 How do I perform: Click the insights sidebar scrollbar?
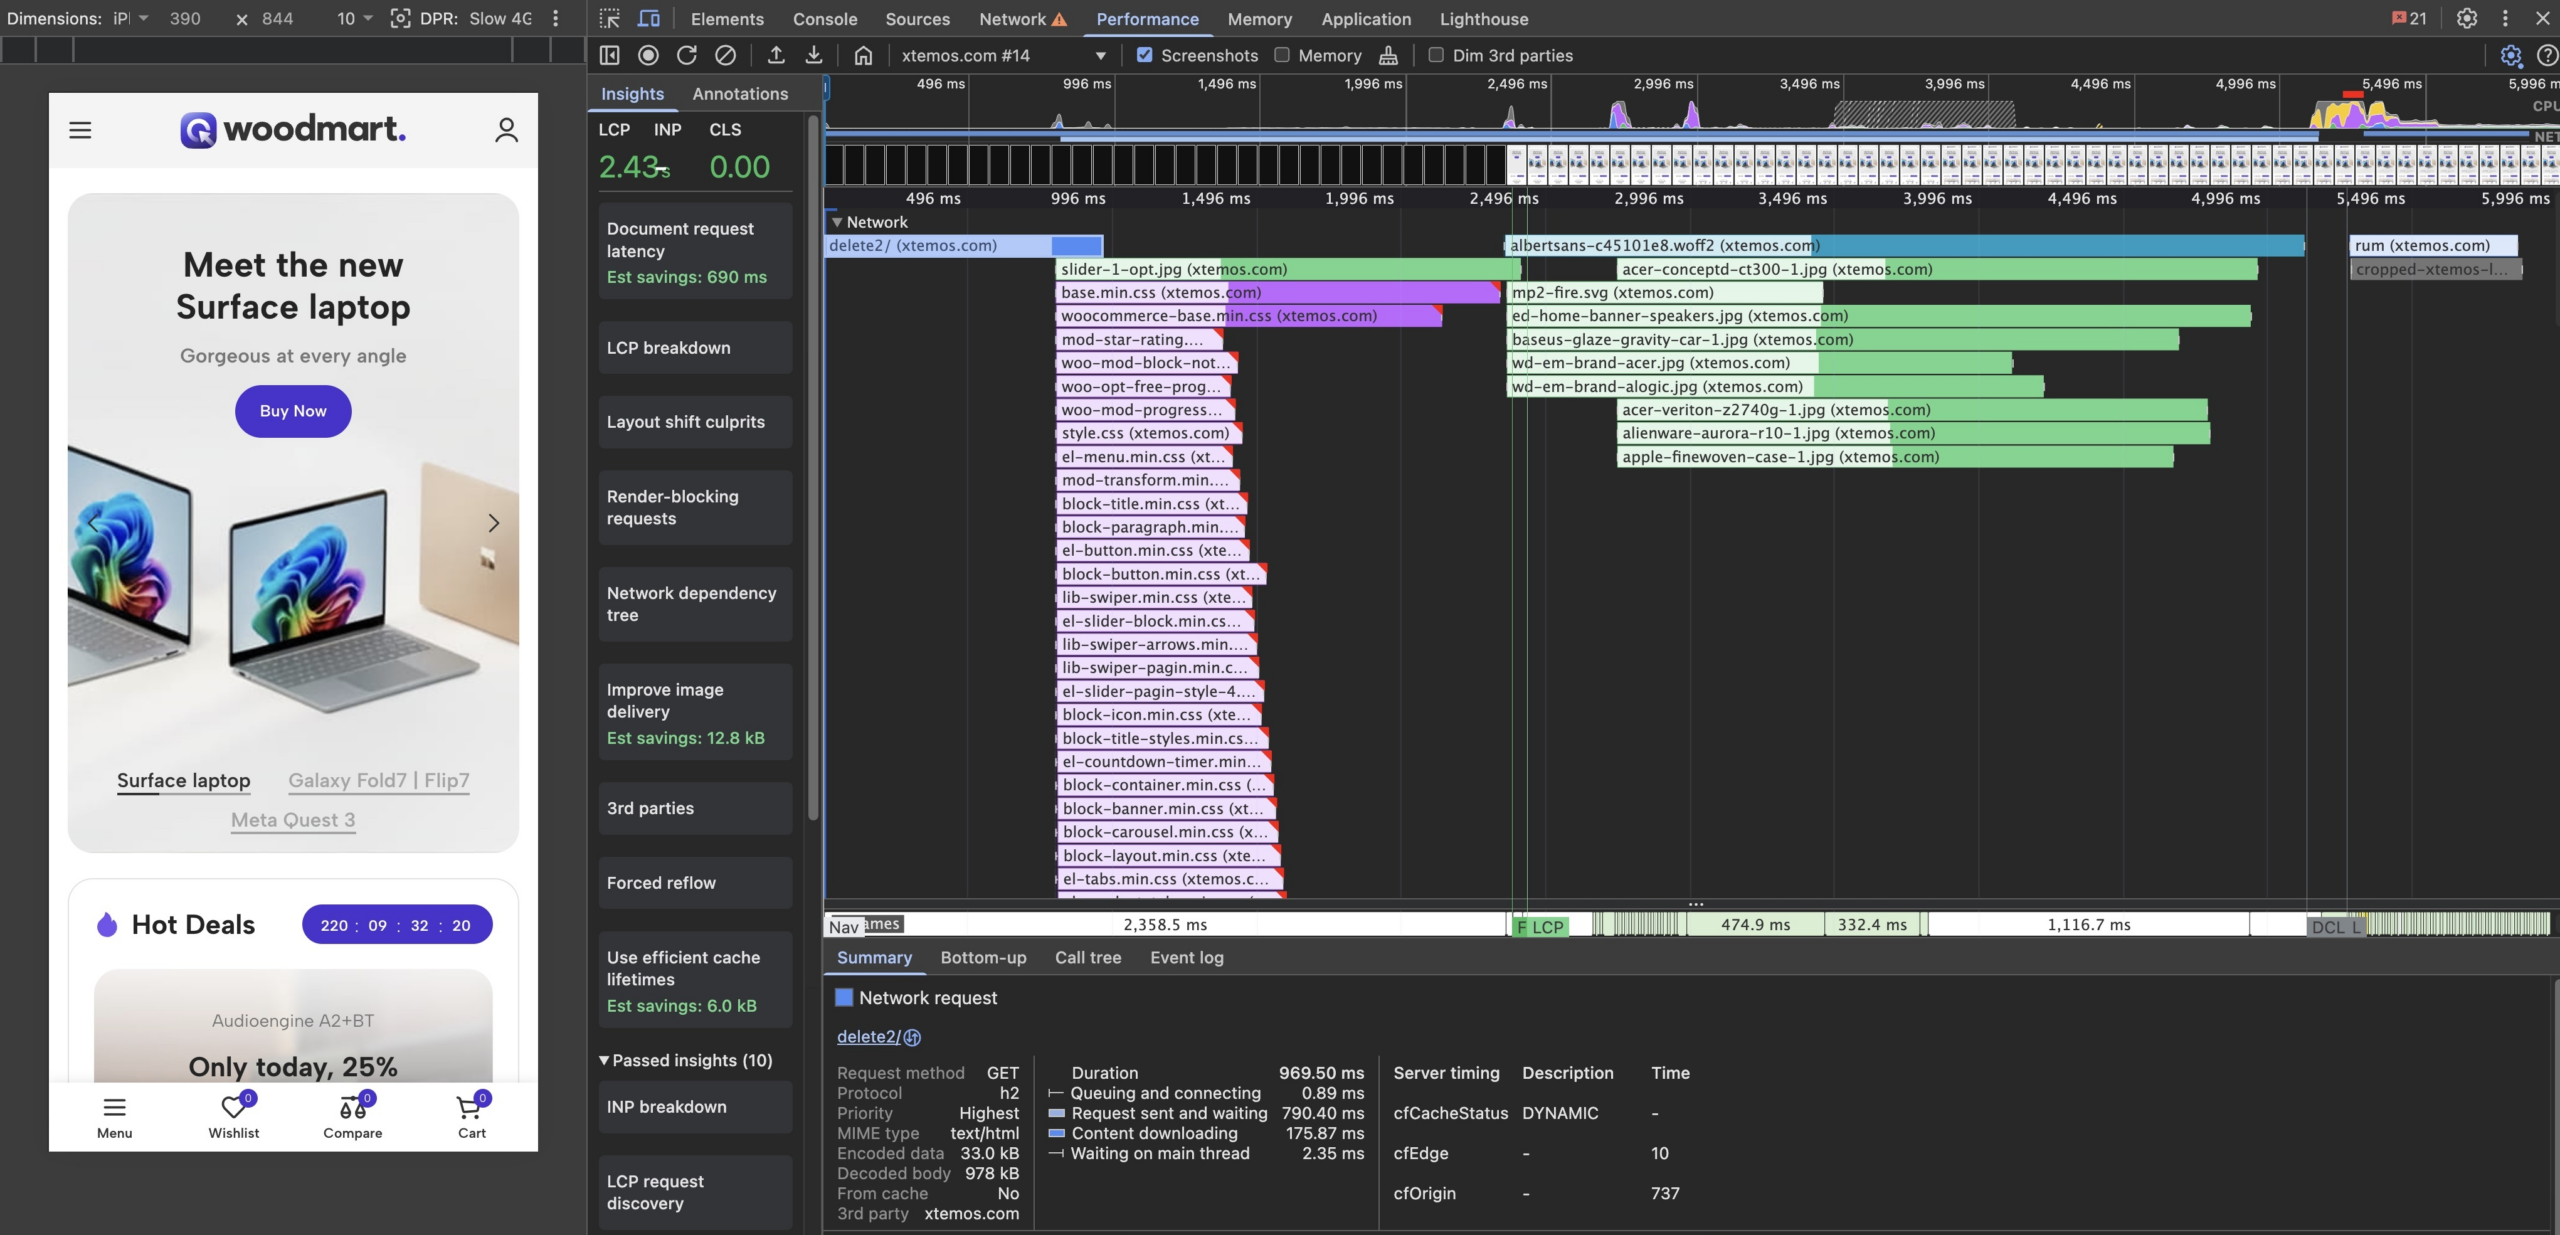[x=812, y=470]
